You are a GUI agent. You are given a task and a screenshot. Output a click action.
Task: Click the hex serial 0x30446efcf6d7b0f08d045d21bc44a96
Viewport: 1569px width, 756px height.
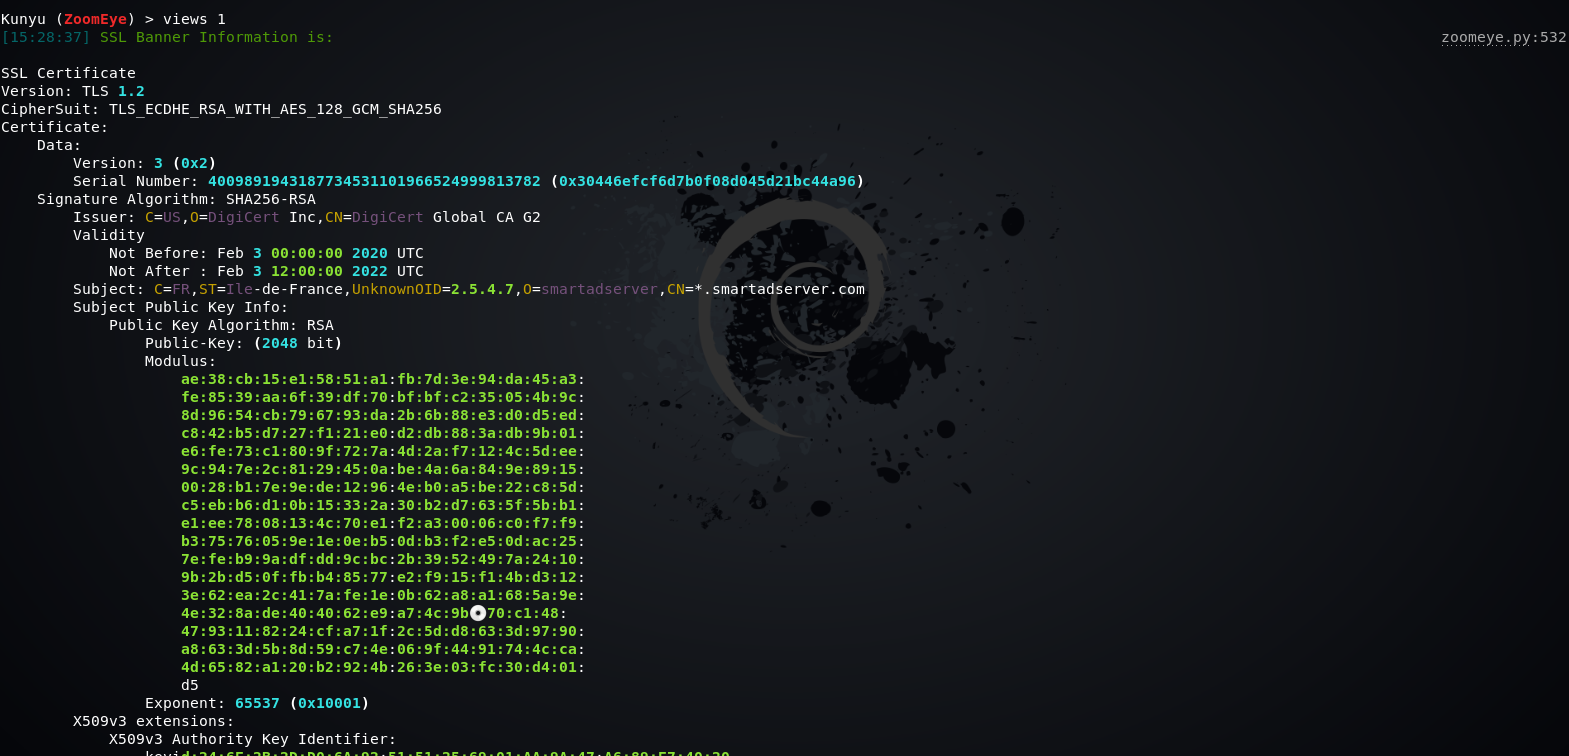707,181
